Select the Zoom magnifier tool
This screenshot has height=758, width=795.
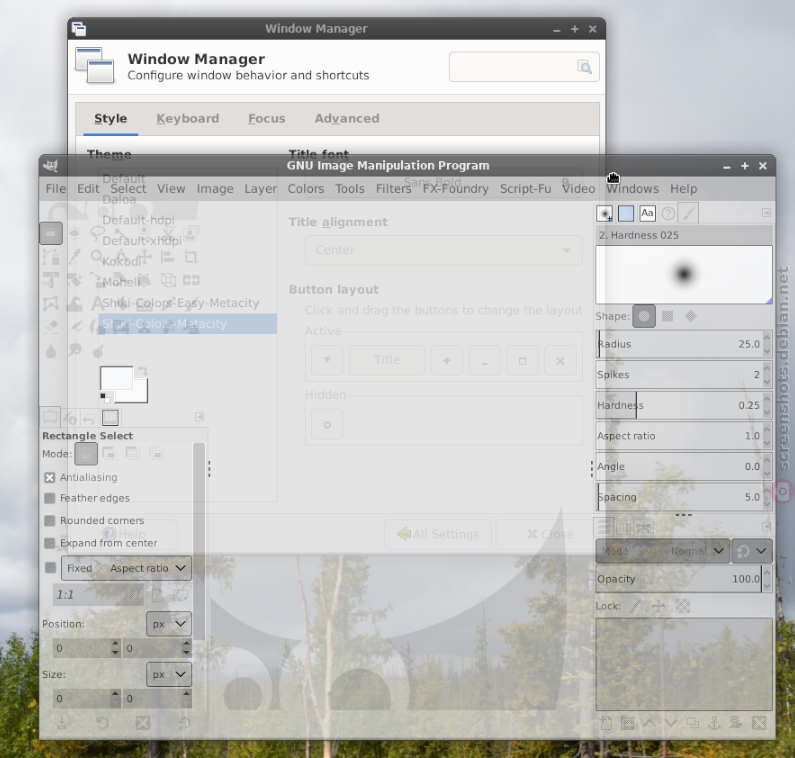tap(96, 257)
